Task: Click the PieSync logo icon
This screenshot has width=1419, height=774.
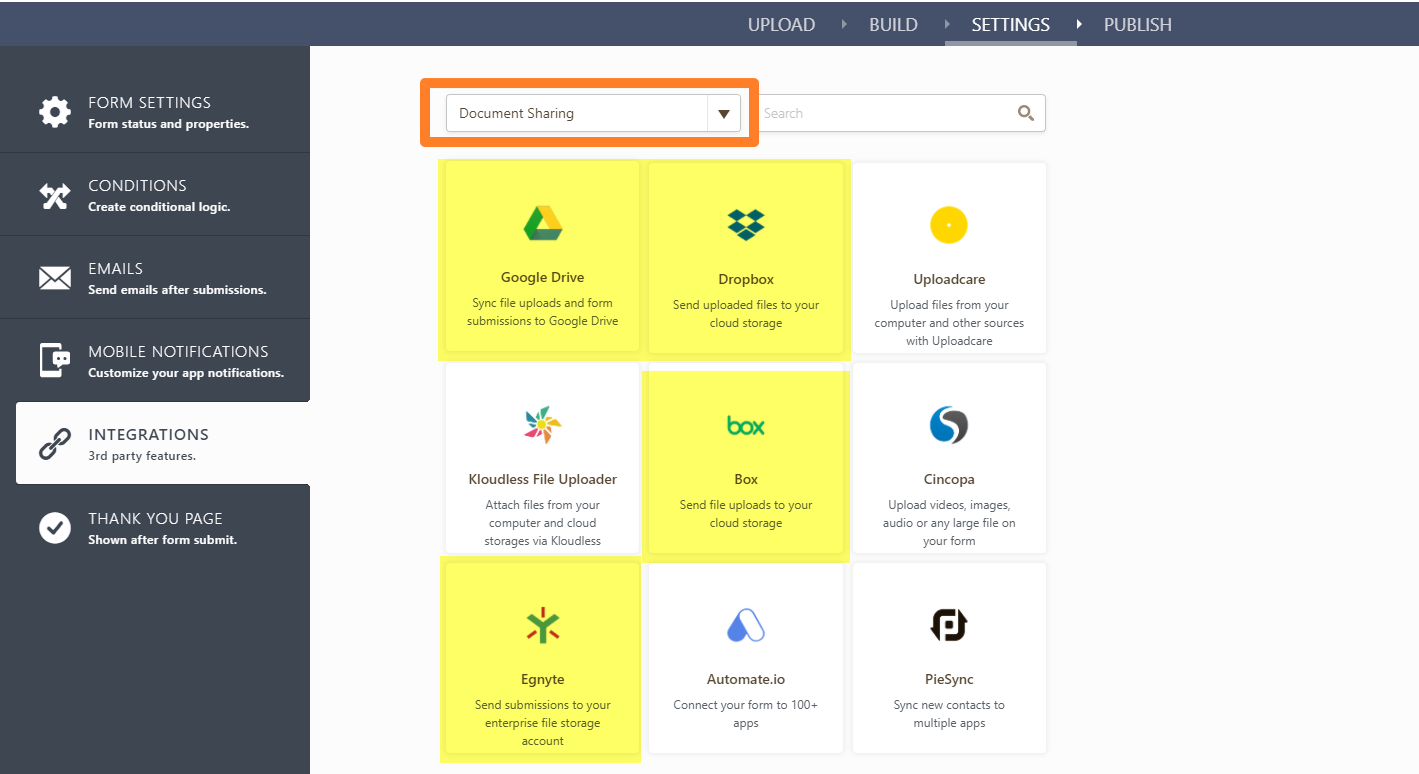Action: tap(948, 626)
